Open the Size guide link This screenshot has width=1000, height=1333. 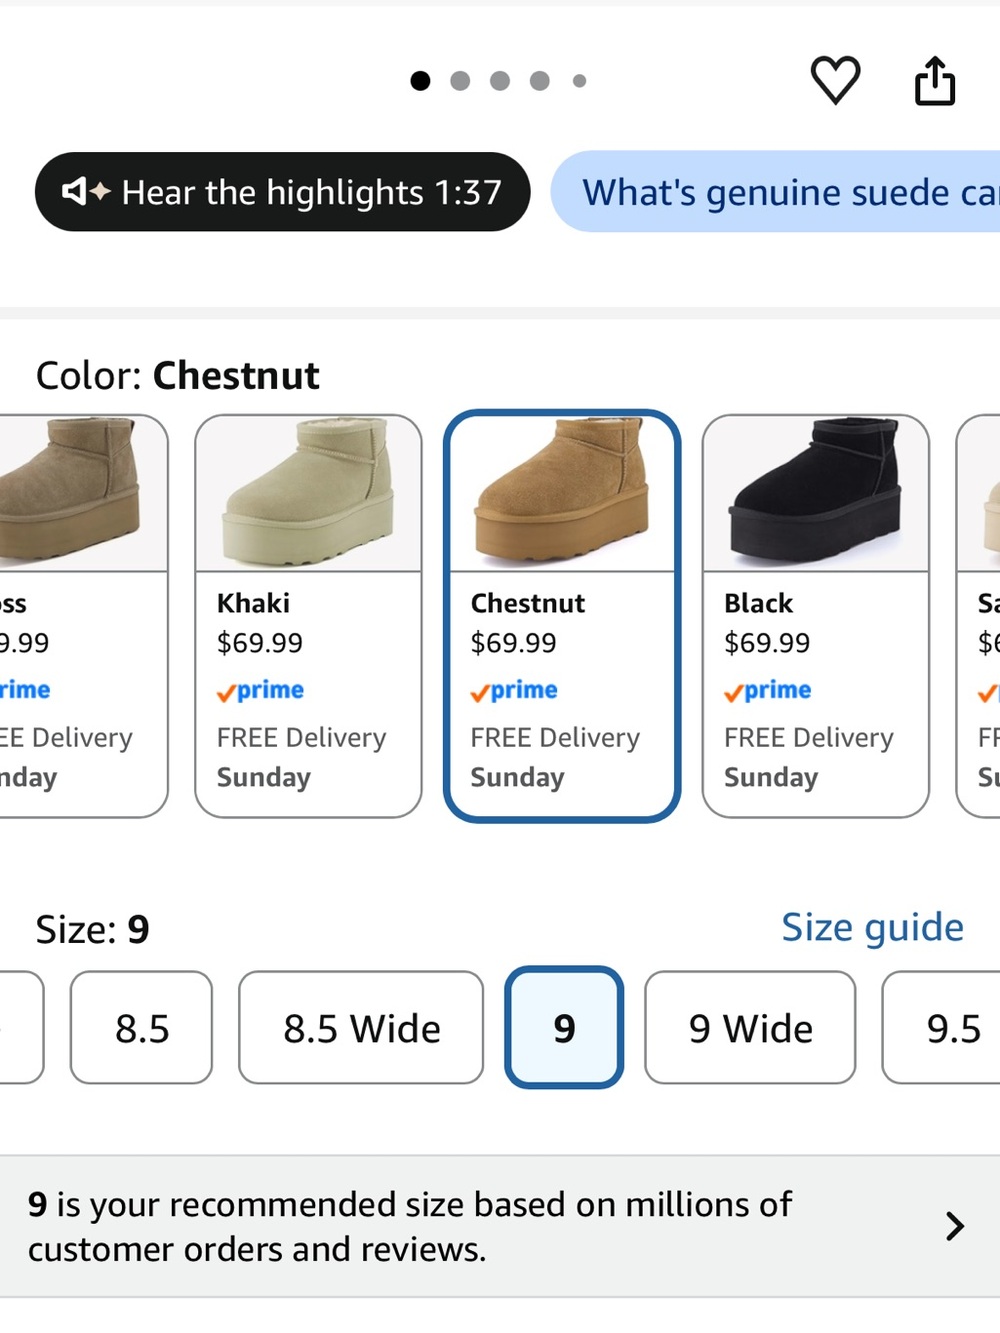coord(872,928)
